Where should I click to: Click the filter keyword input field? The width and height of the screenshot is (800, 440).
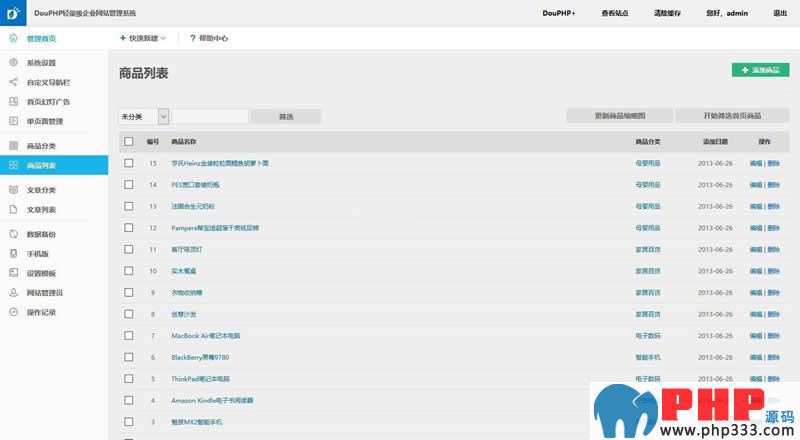click(x=210, y=116)
